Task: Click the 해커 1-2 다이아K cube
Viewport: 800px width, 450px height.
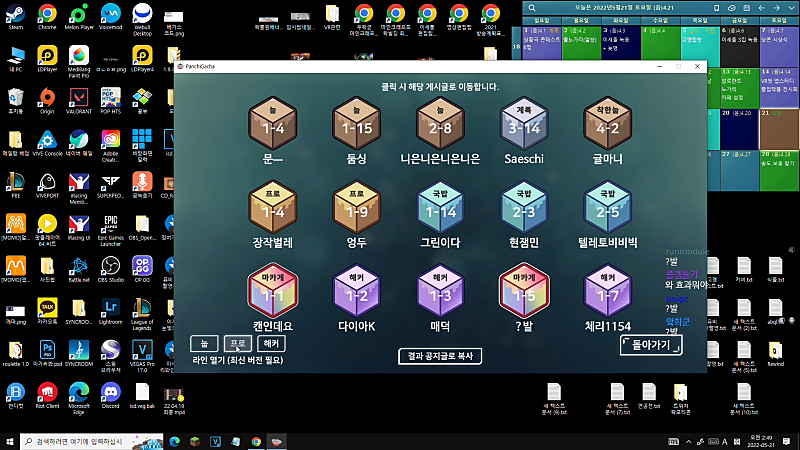Action: click(x=356, y=291)
